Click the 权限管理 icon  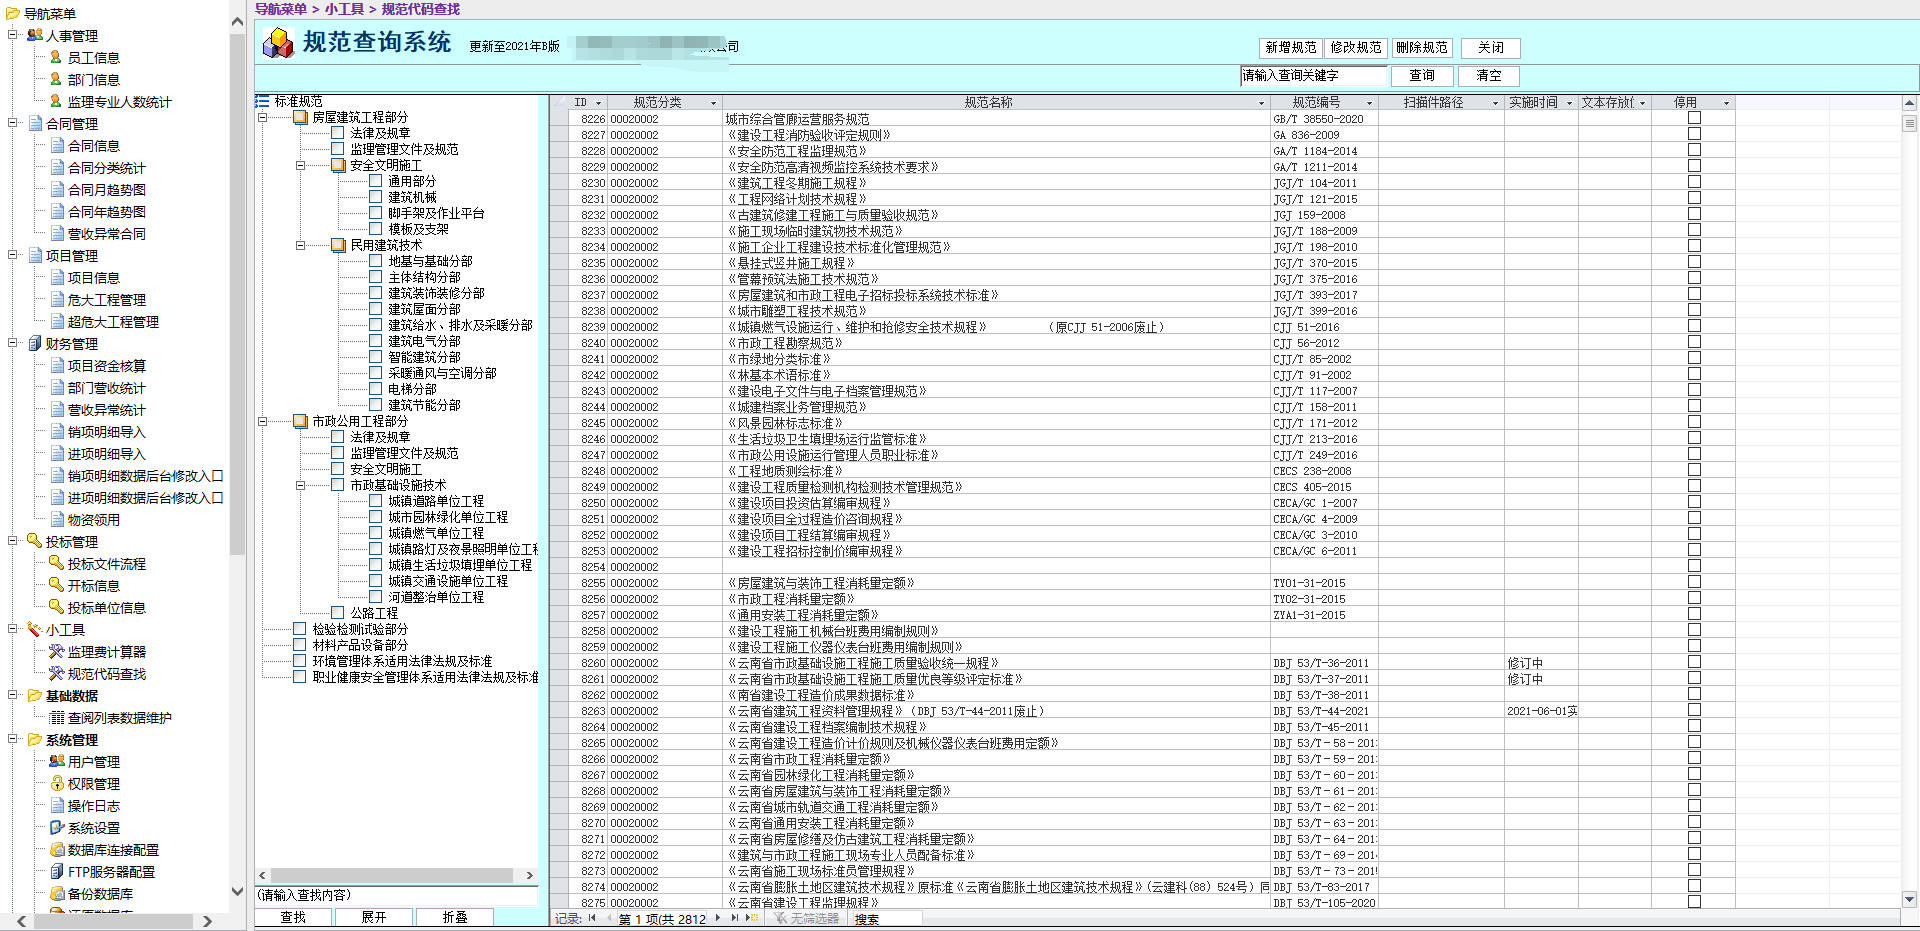(57, 783)
